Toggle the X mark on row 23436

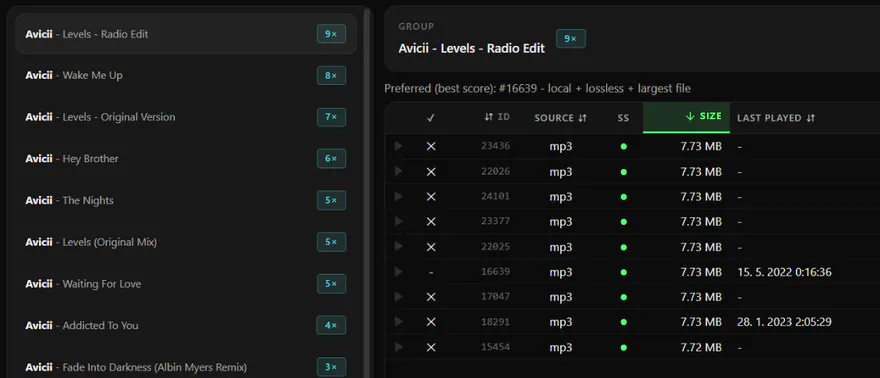coord(431,146)
